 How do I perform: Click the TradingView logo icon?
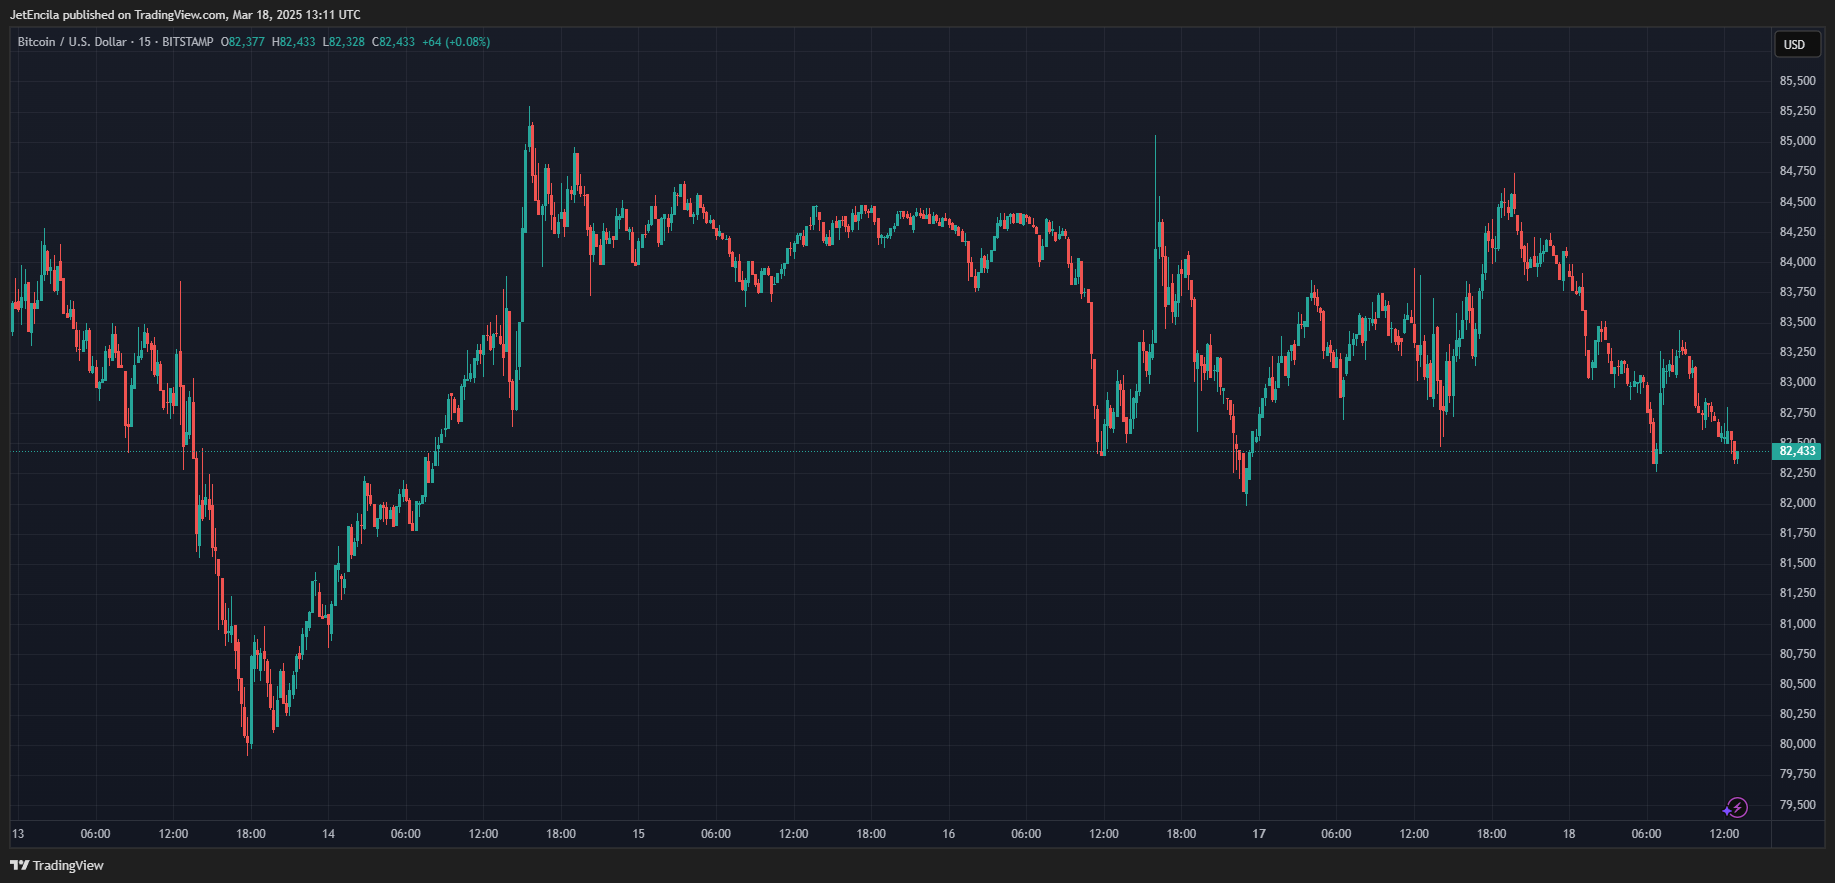[19, 865]
